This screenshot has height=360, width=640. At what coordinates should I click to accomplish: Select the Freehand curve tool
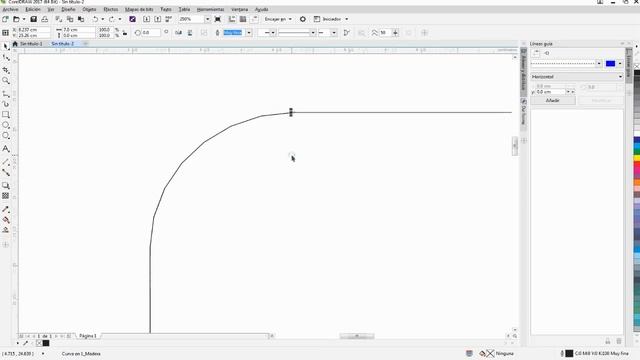[x=6, y=94]
